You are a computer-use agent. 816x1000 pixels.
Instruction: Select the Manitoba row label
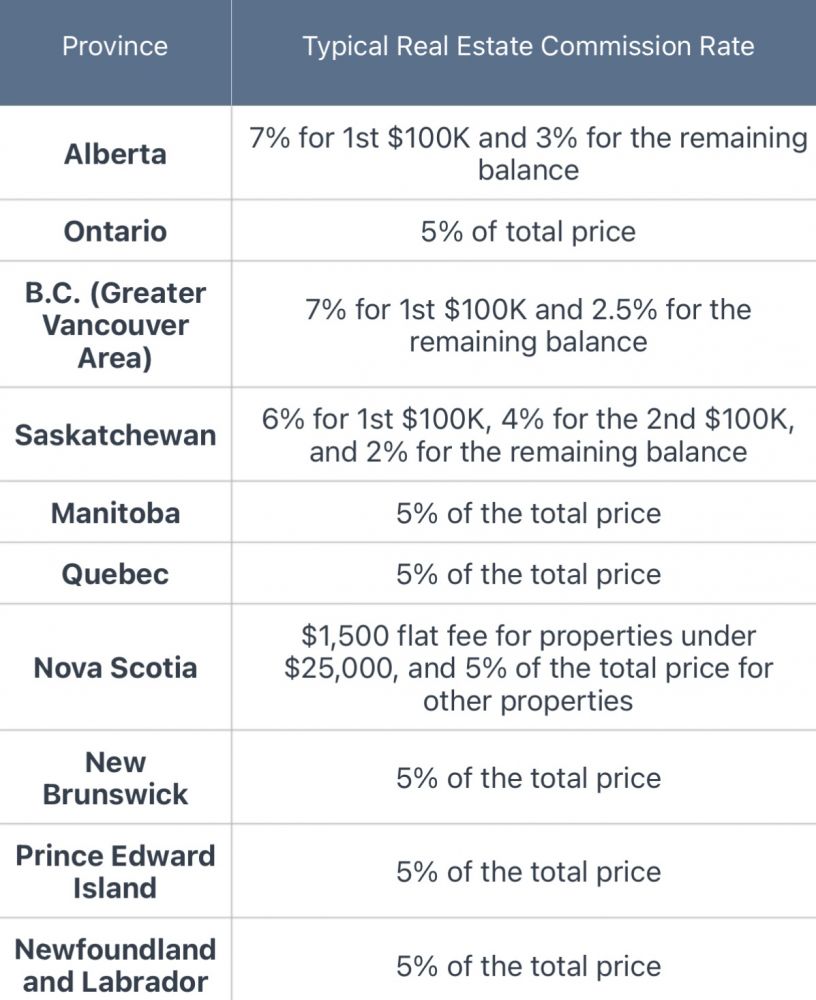tap(115, 514)
